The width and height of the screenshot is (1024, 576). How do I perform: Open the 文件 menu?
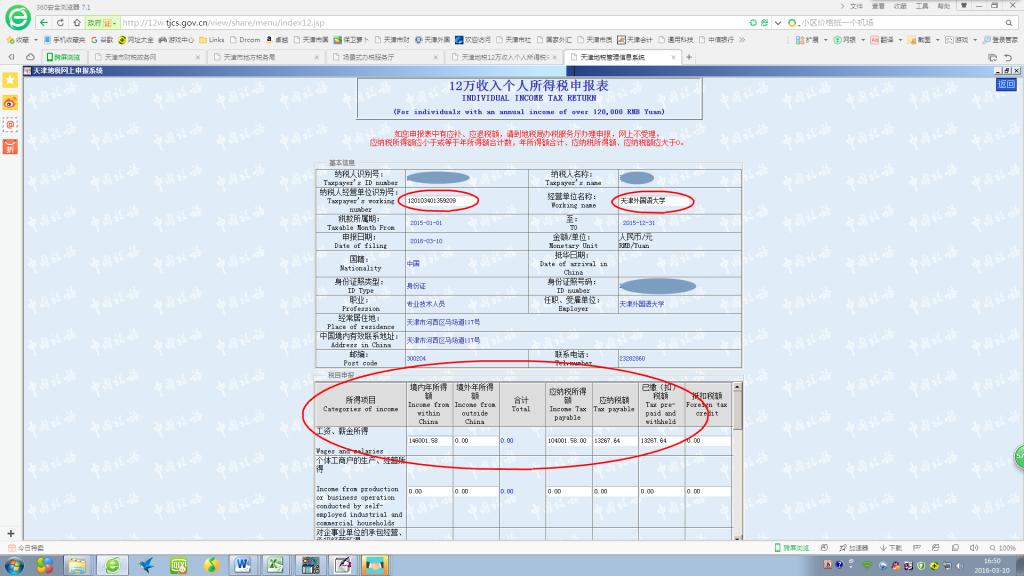pyautogui.click(x=856, y=6)
